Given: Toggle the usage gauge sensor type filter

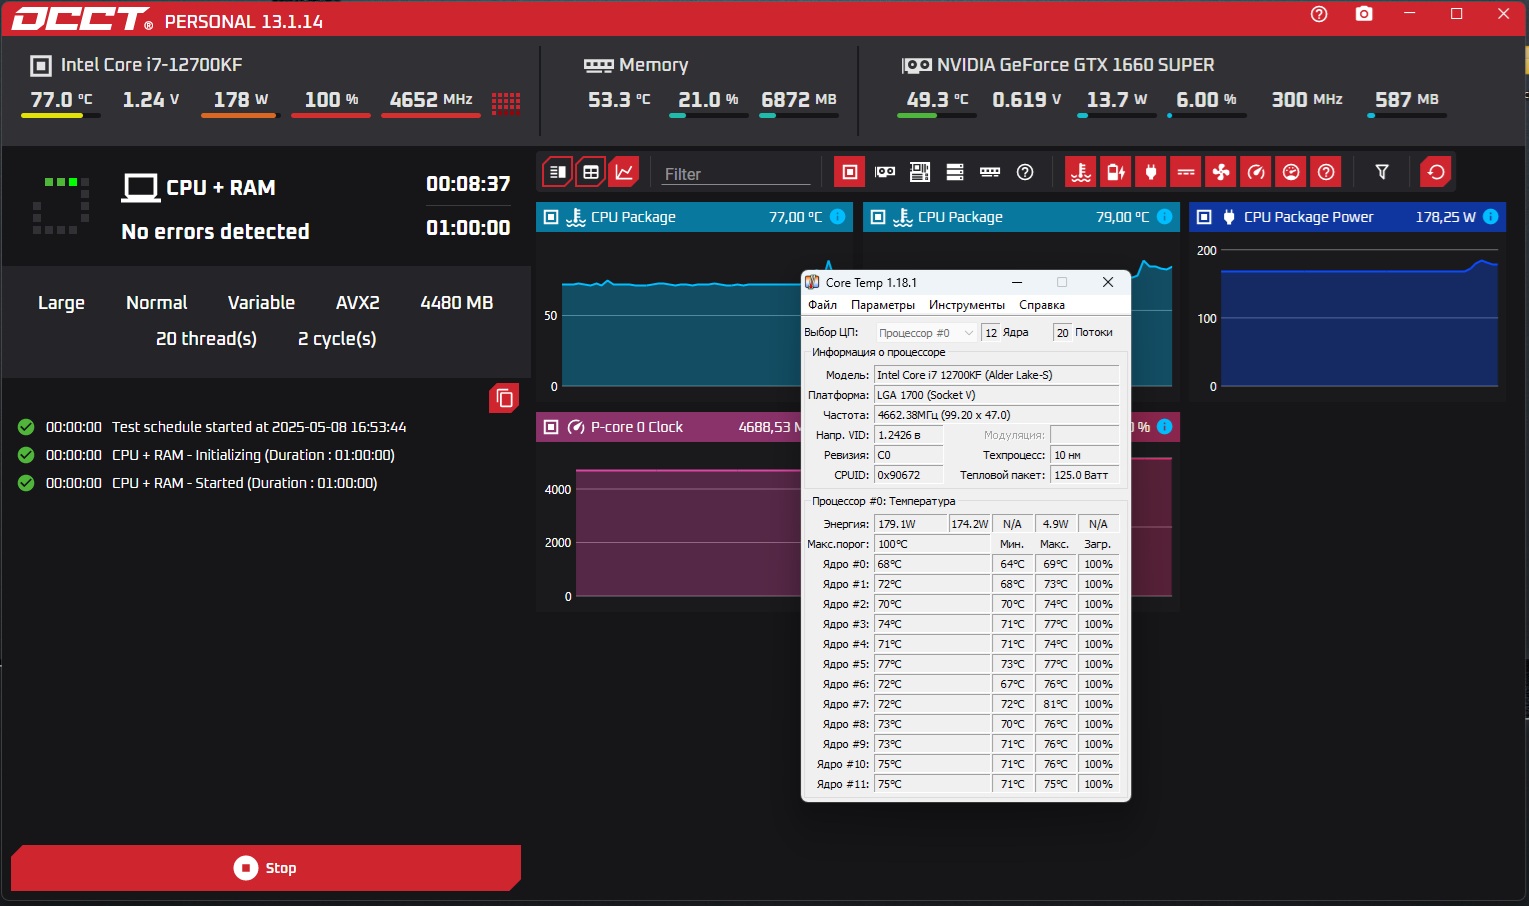Looking at the screenshot, I should pyautogui.click(x=1291, y=172).
